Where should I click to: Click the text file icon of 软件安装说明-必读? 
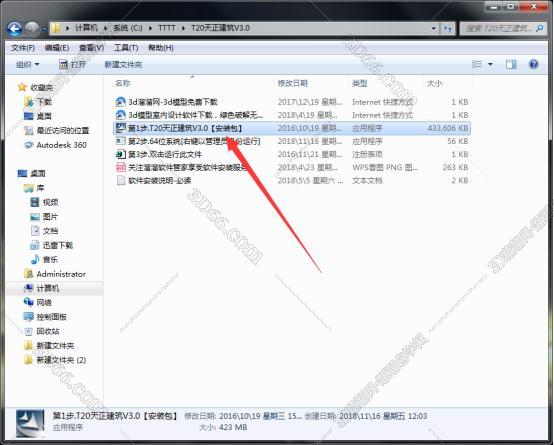pyautogui.click(x=121, y=181)
